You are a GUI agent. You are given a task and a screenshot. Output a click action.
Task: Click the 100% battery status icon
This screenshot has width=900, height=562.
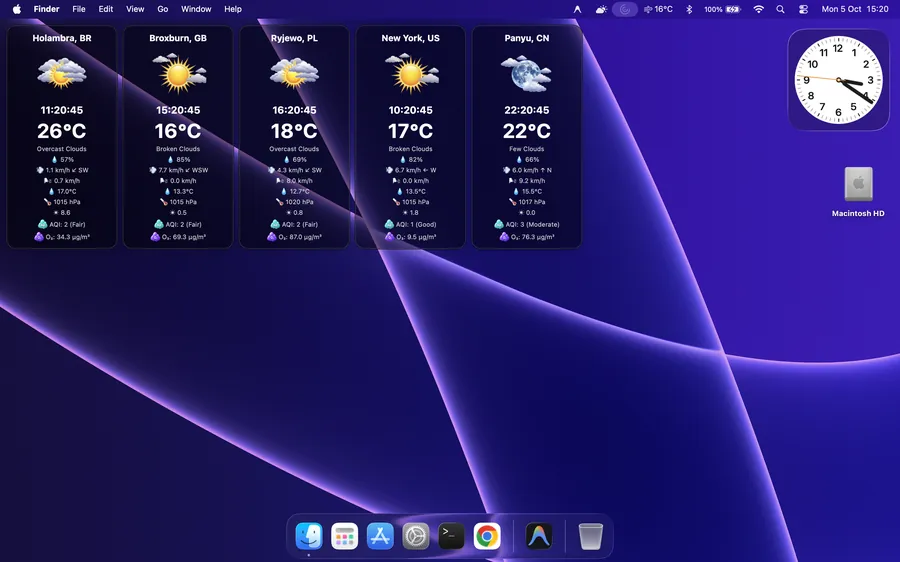[x=722, y=9]
